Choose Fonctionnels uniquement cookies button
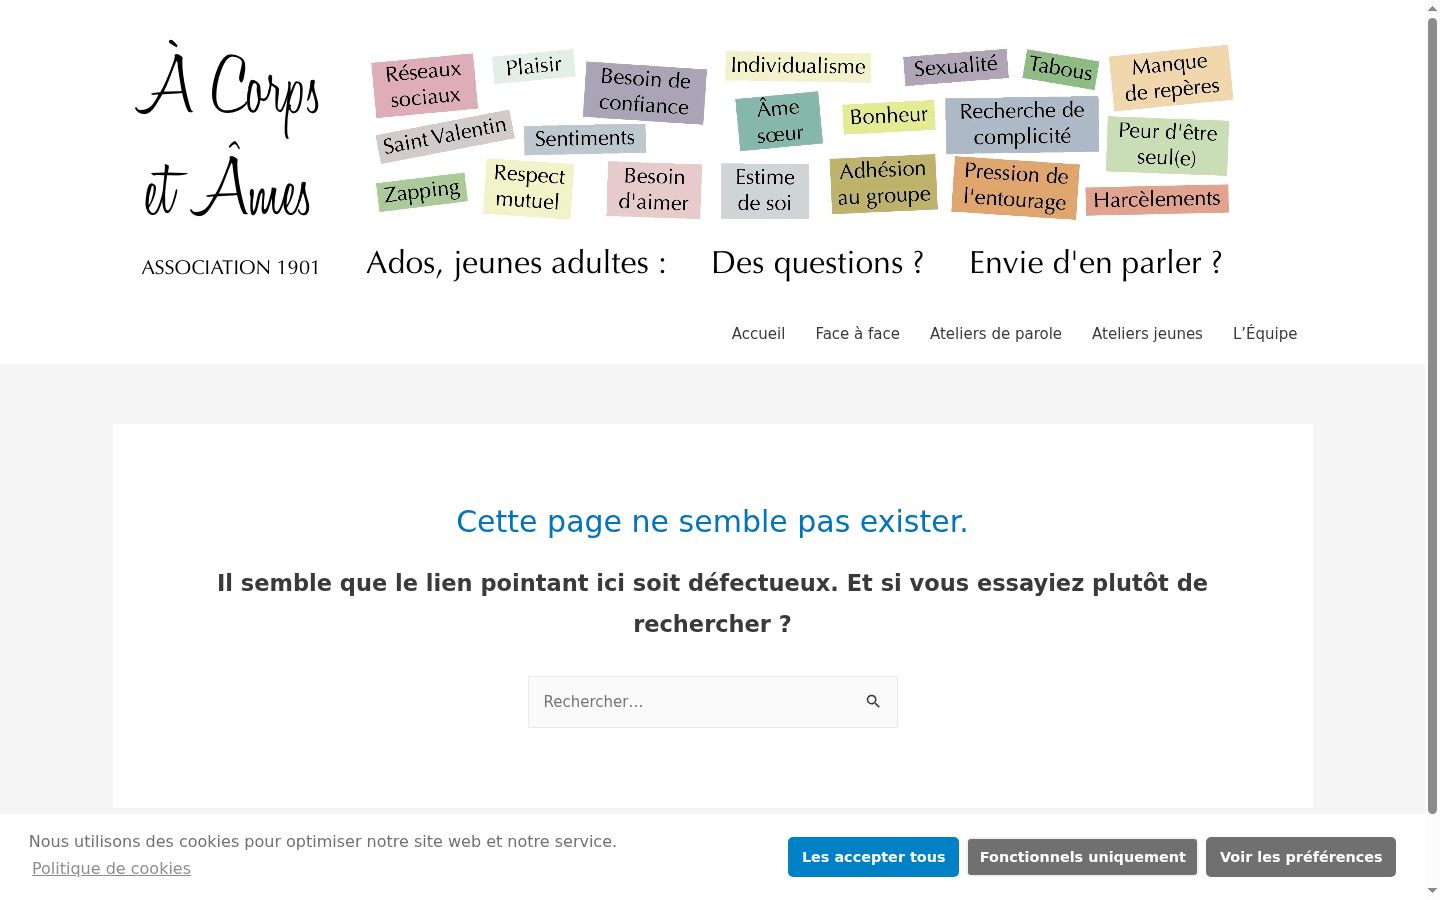This screenshot has width=1440, height=900. click(x=1082, y=857)
